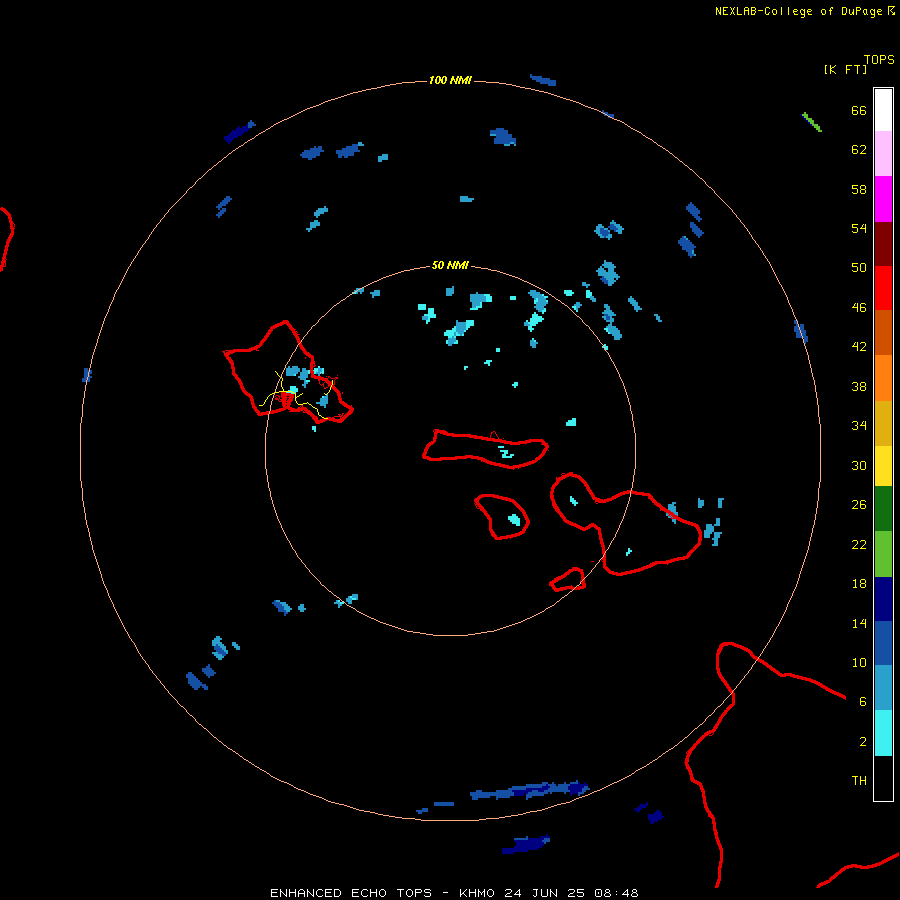Click the legend value '38'
900x900 pixels.
pyautogui.click(x=859, y=386)
